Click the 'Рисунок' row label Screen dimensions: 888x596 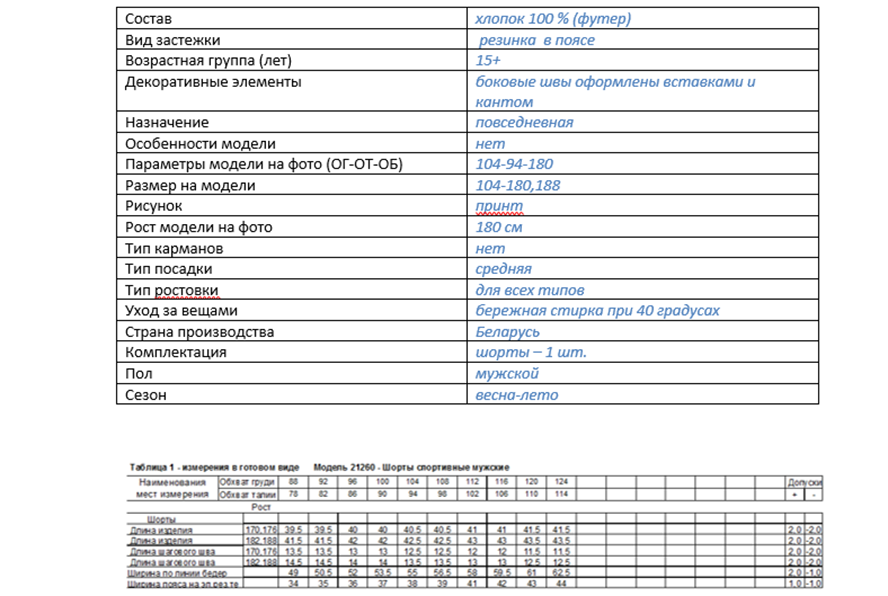(153, 206)
